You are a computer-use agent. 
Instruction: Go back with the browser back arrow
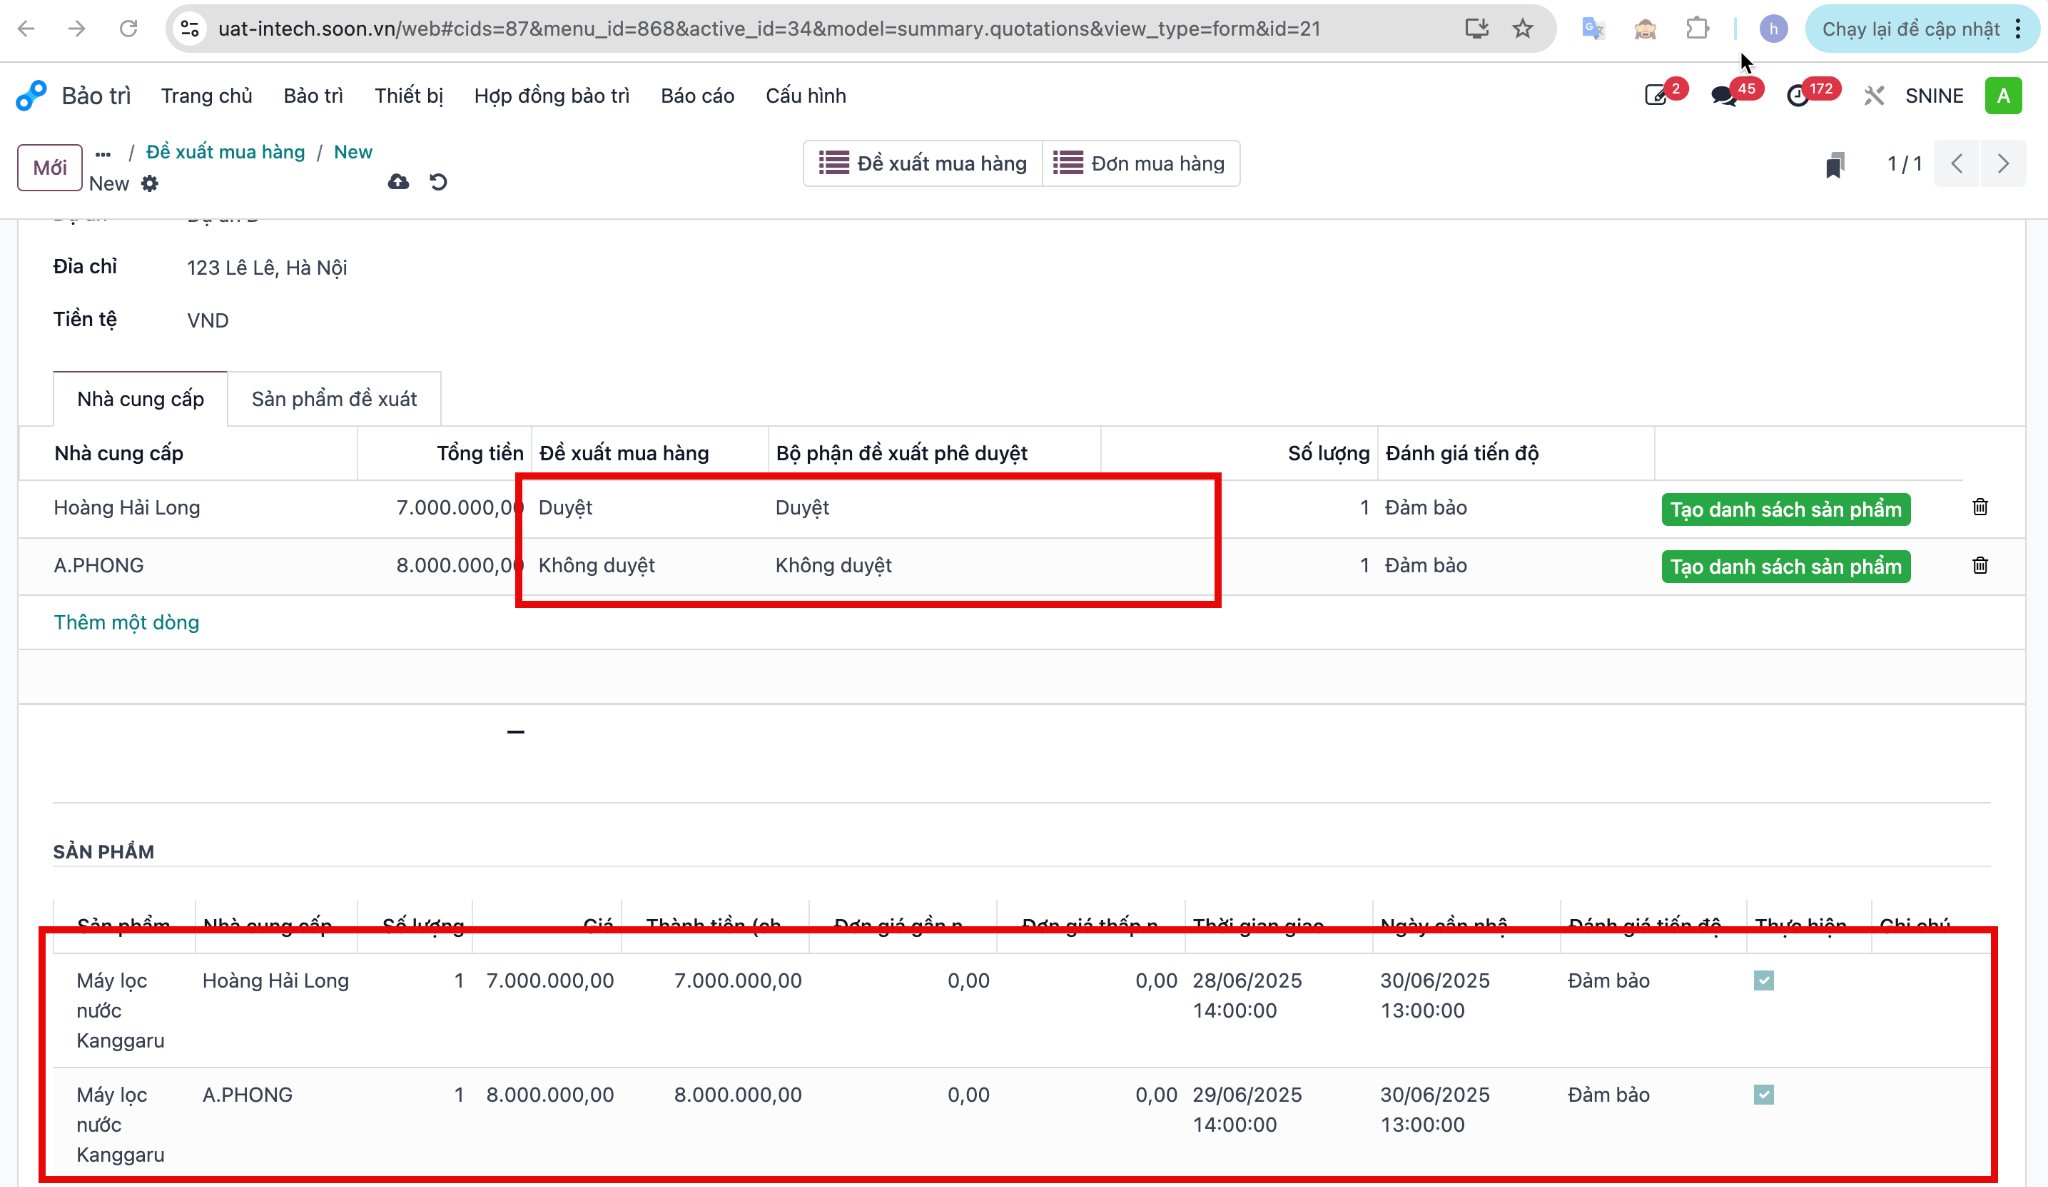point(27,29)
